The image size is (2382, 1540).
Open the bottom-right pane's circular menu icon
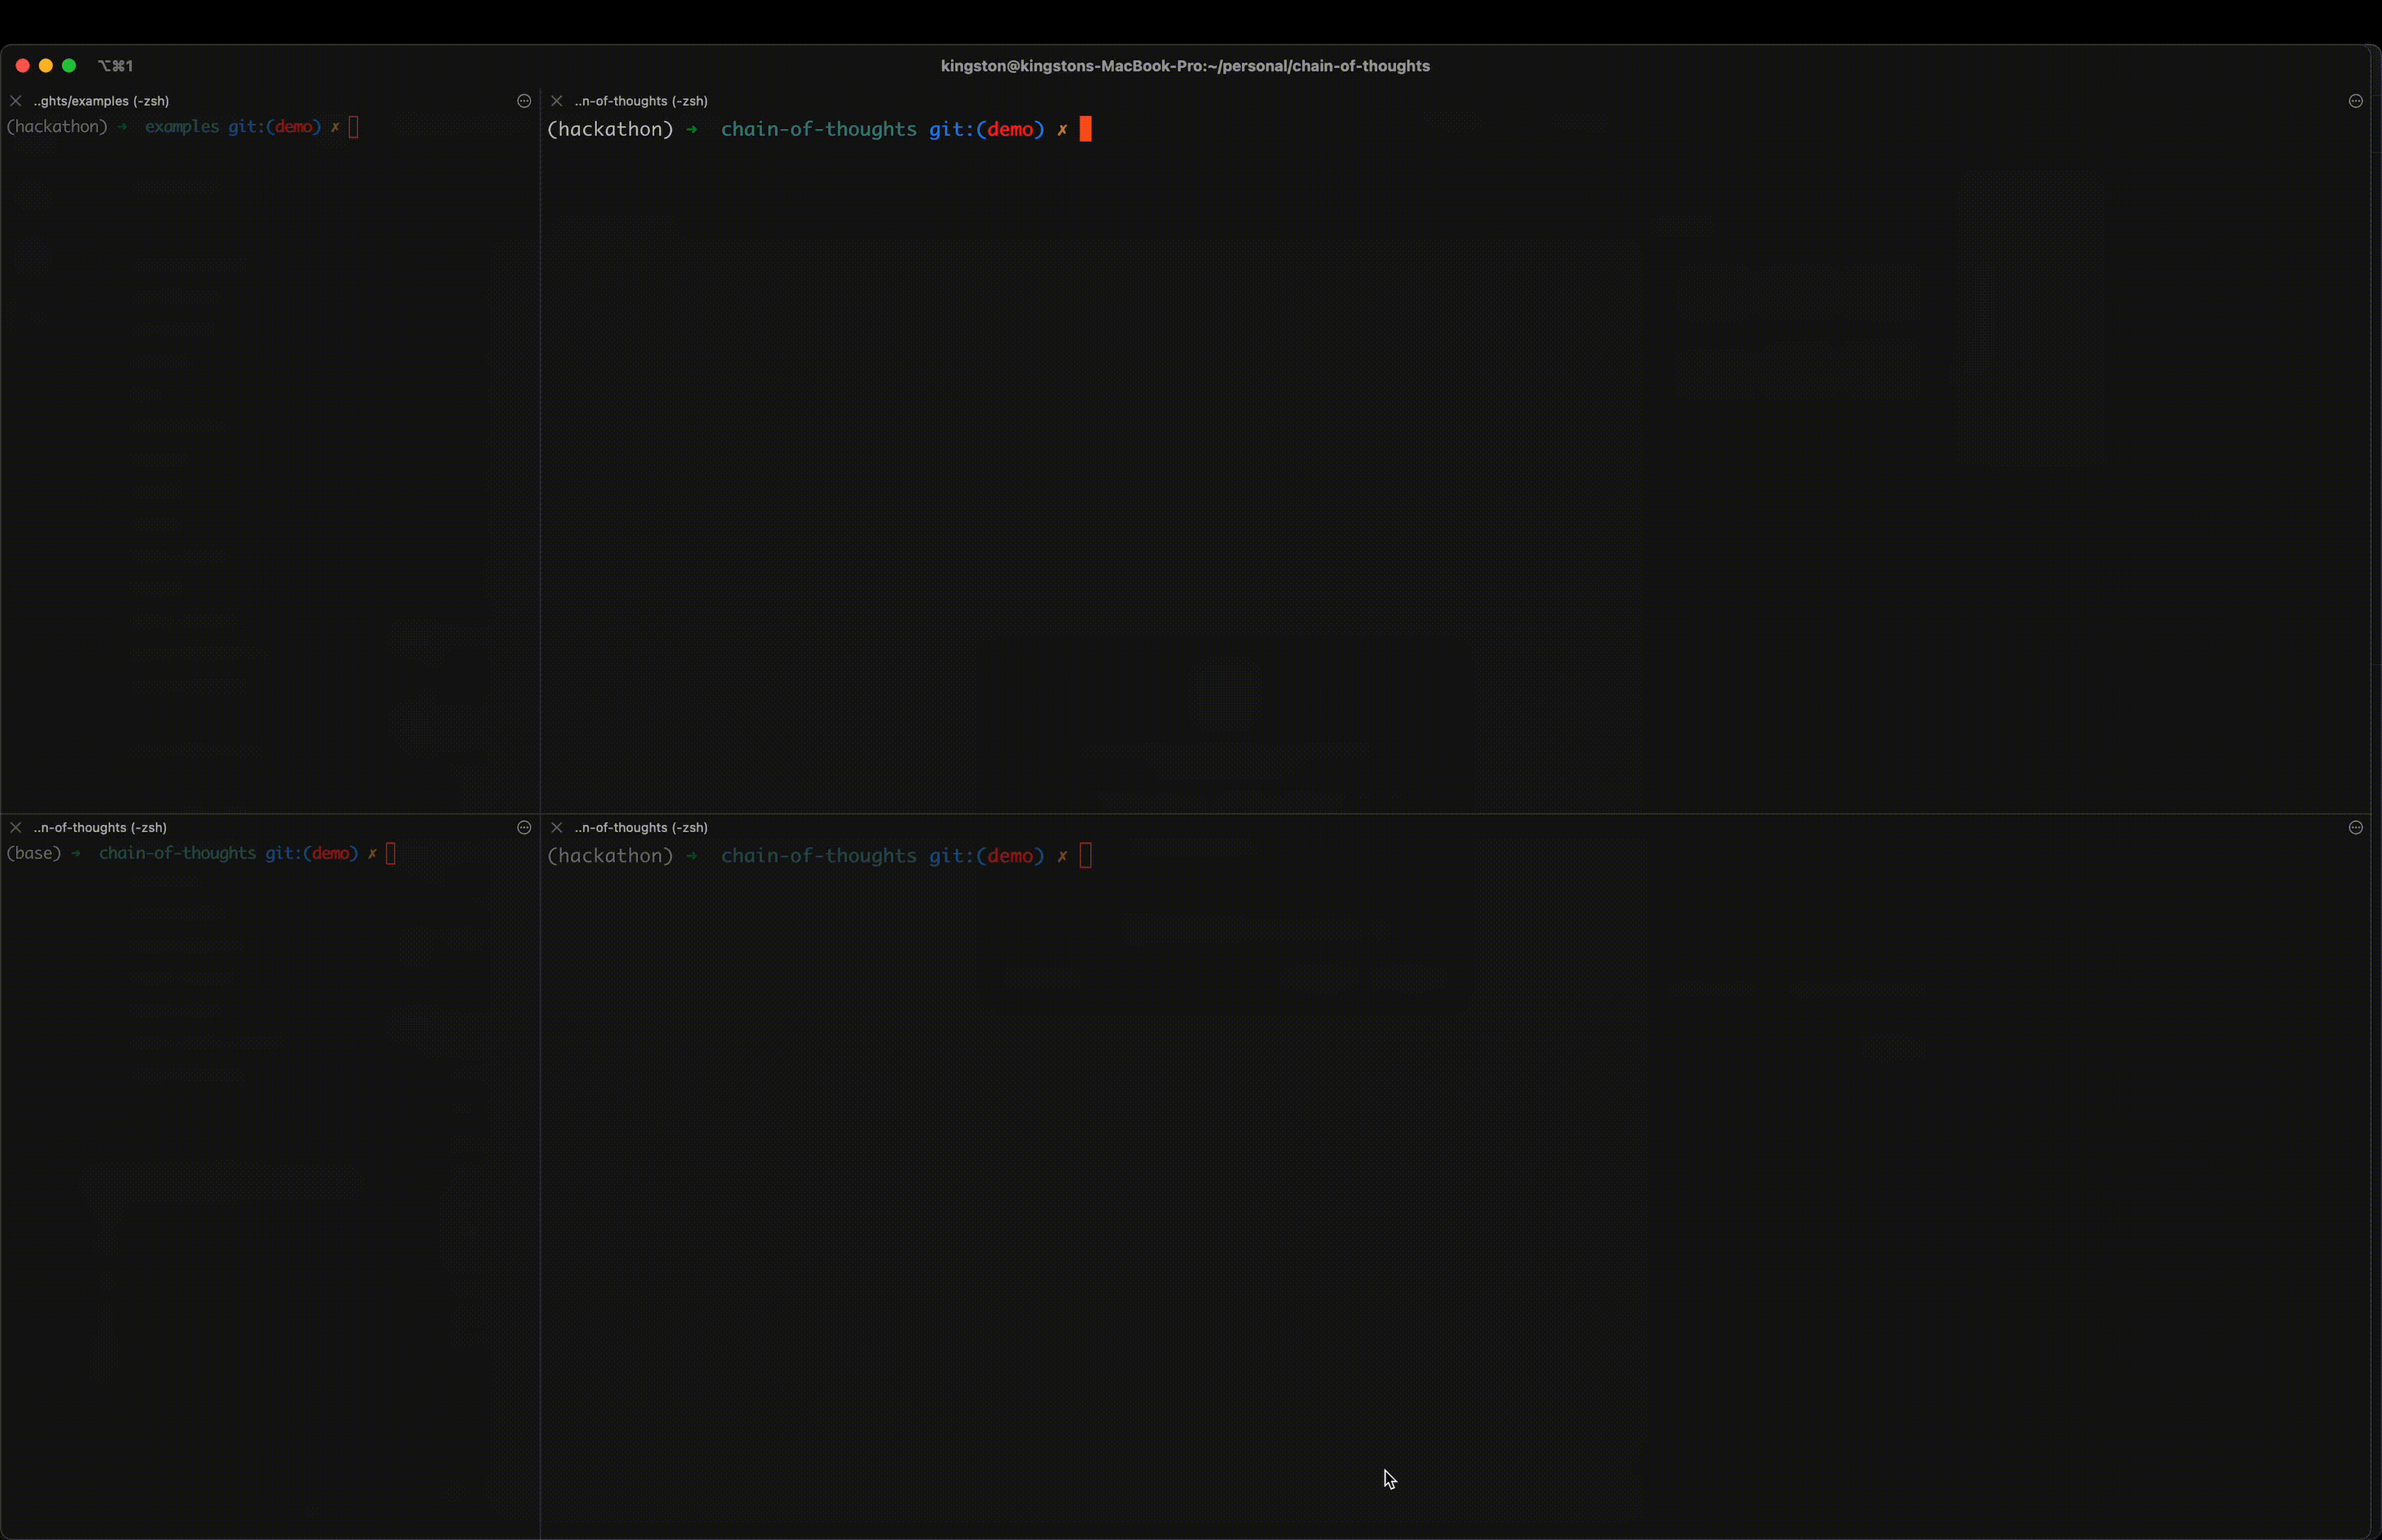2356,827
